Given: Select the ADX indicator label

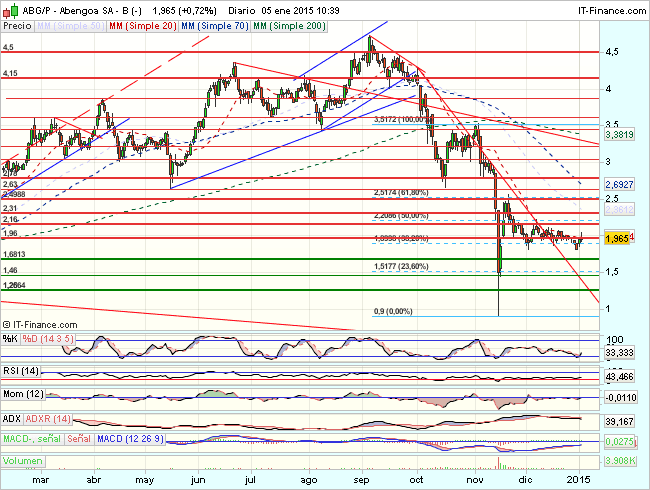Looking at the screenshot, I should (12, 419).
